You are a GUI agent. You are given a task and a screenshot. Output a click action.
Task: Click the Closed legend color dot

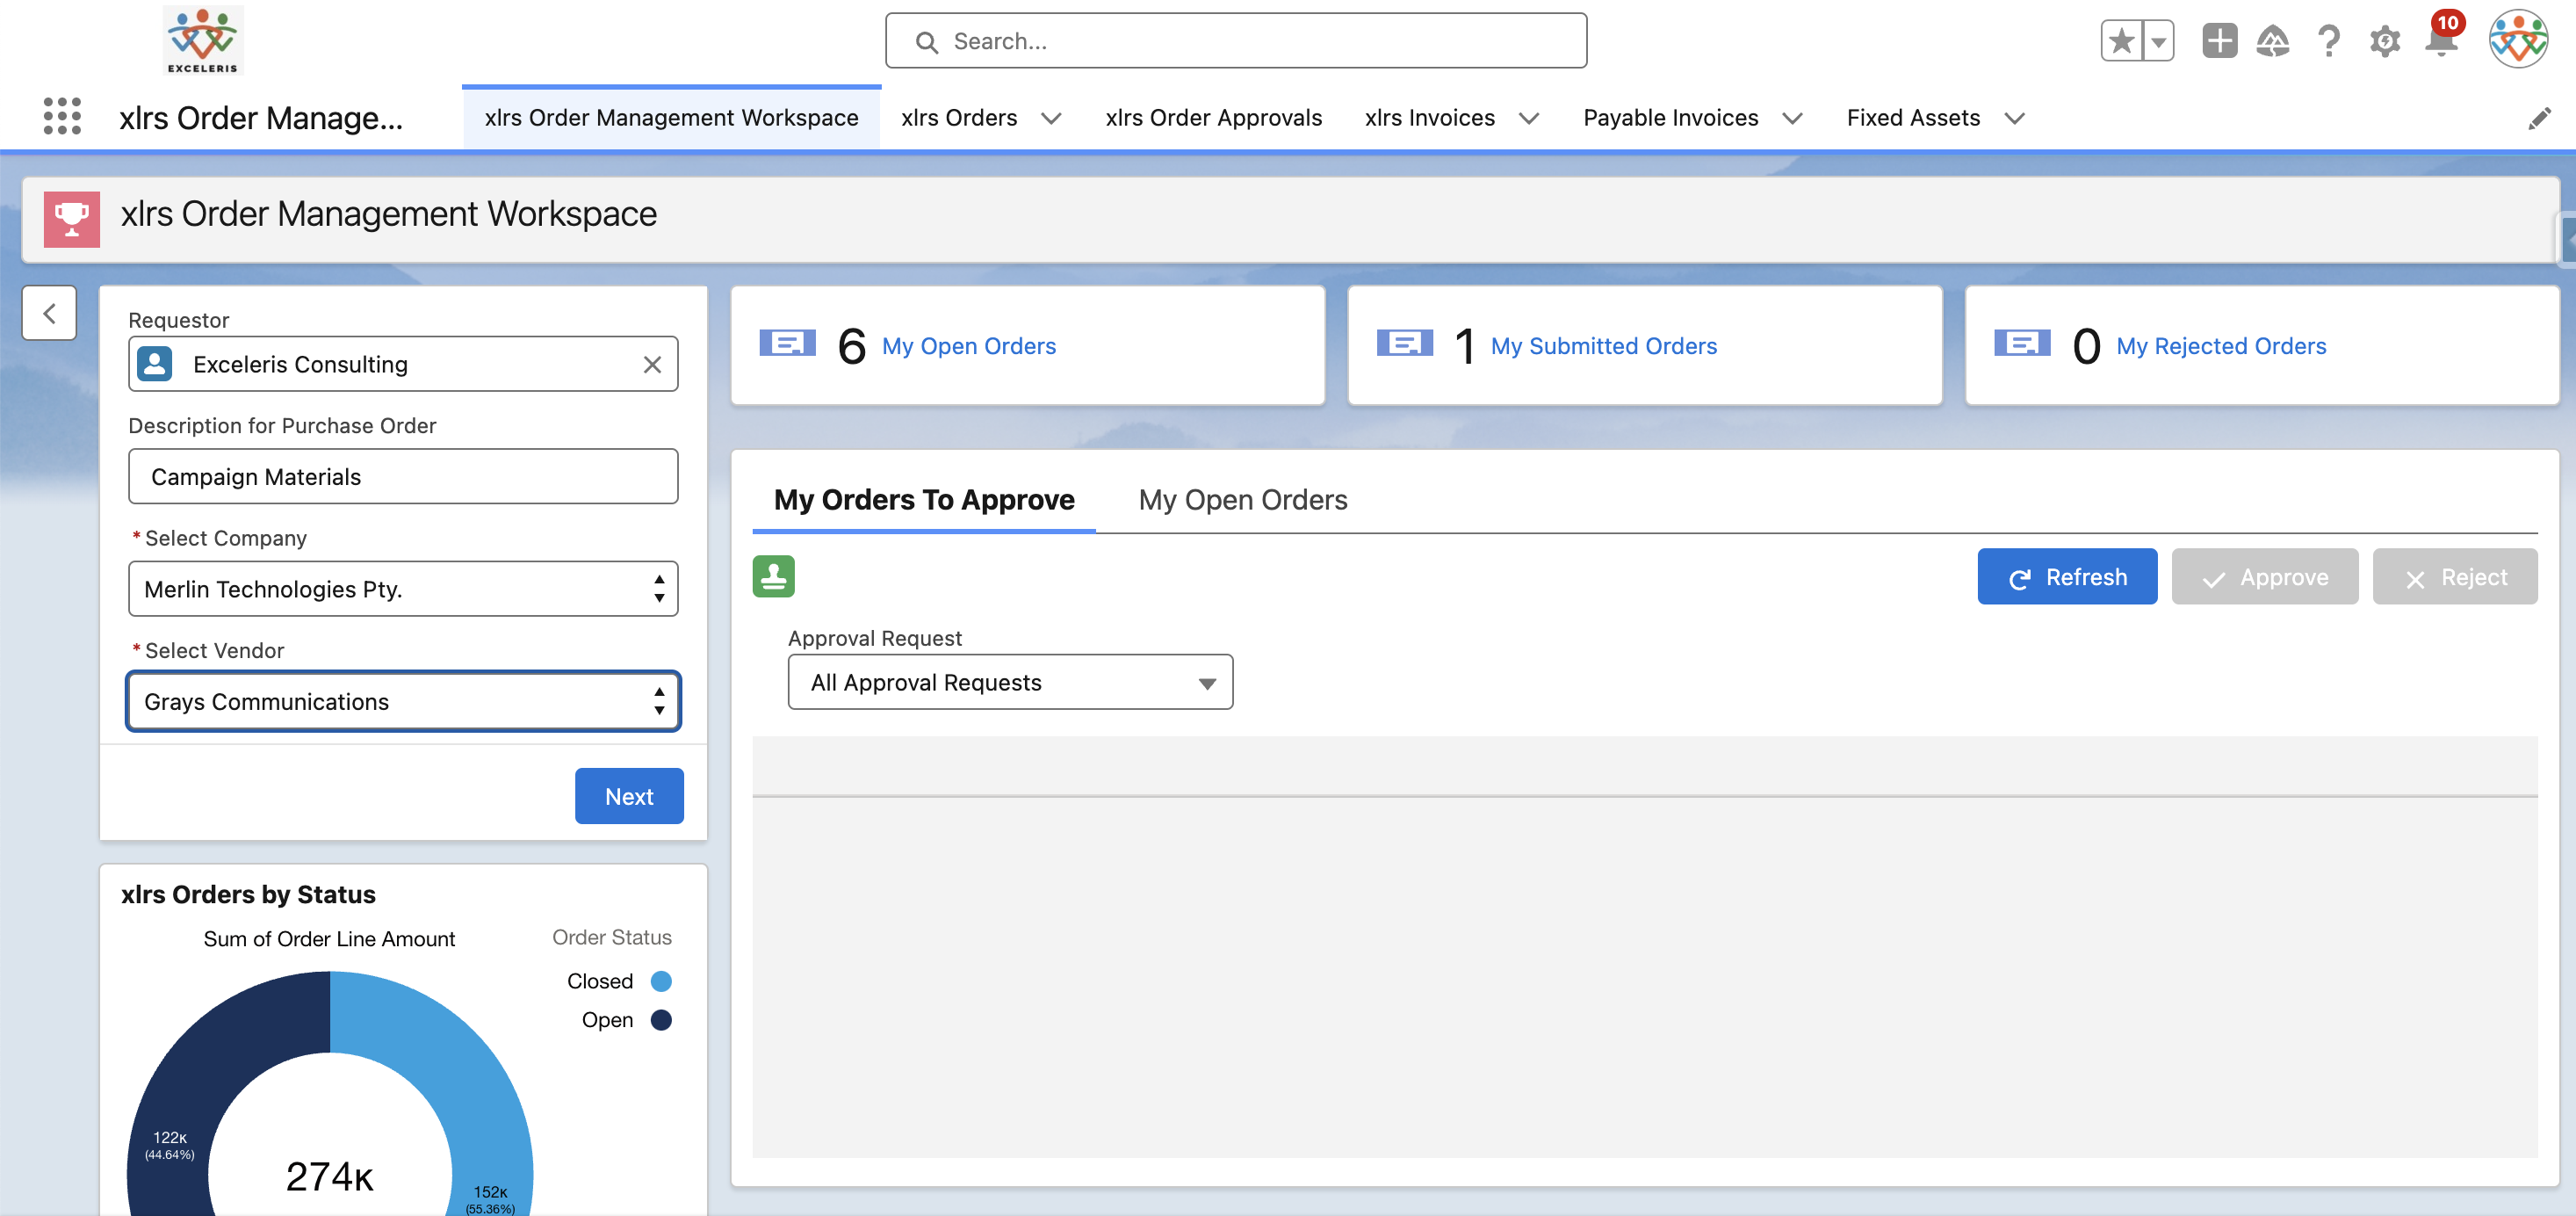click(661, 981)
